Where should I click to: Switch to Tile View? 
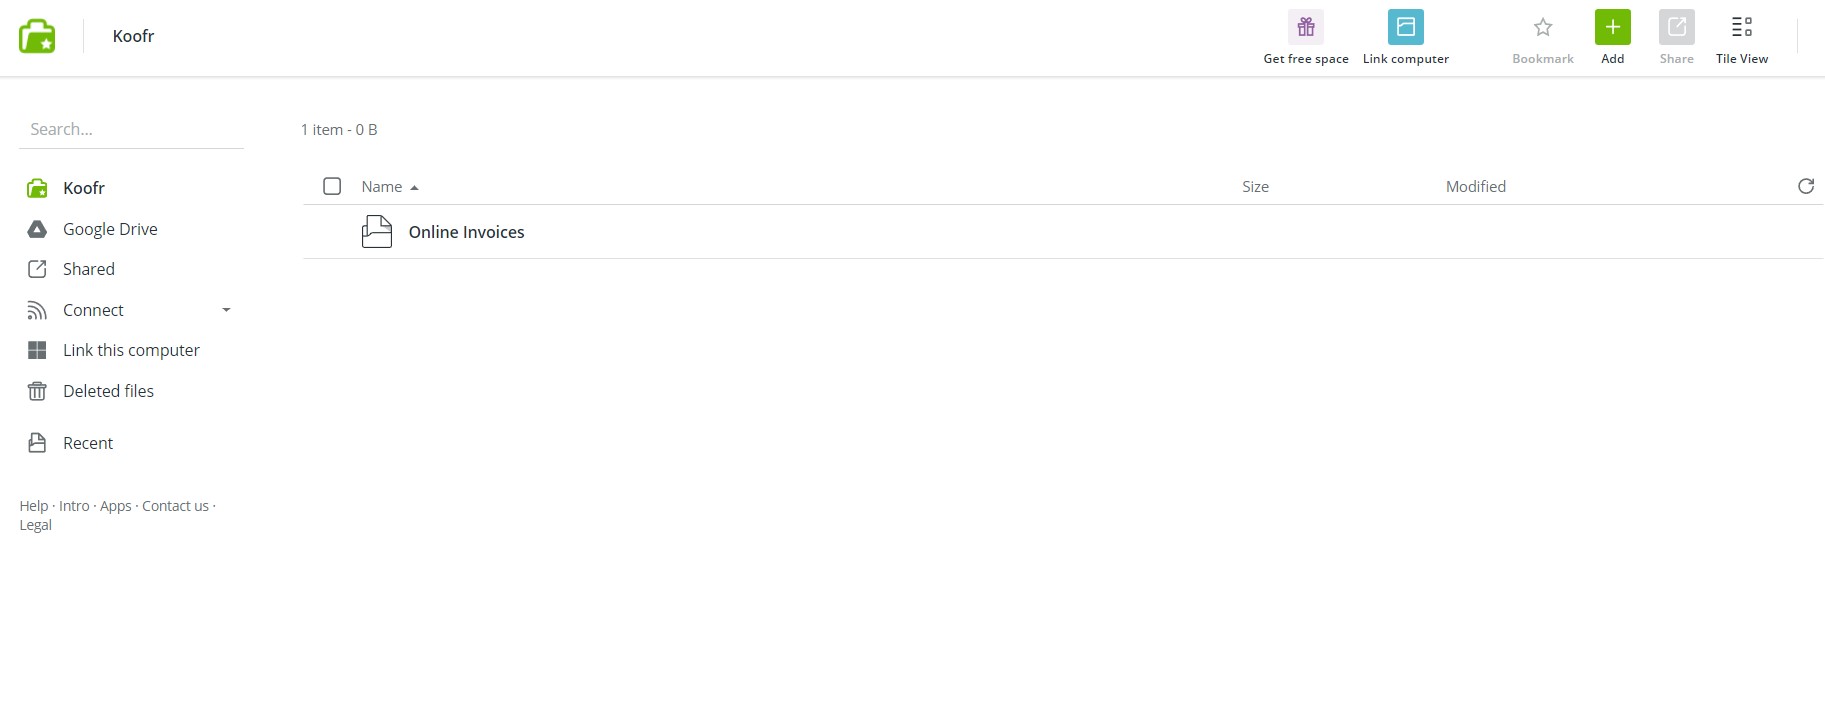pos(1741,27)
